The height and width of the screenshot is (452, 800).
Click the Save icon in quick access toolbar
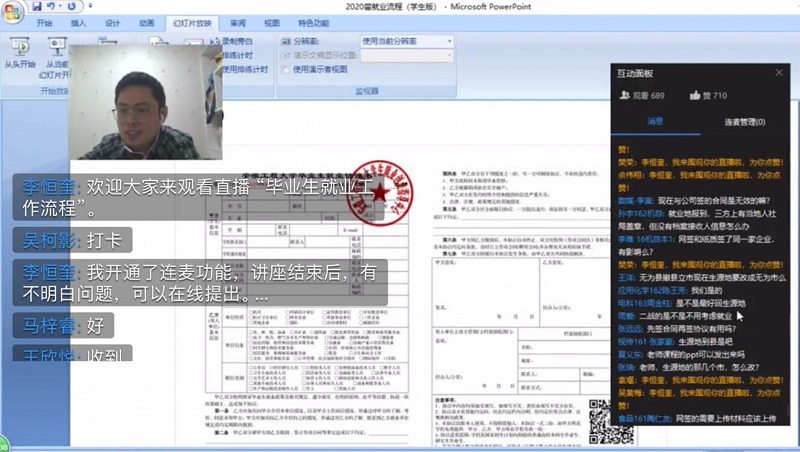(36, 6)
